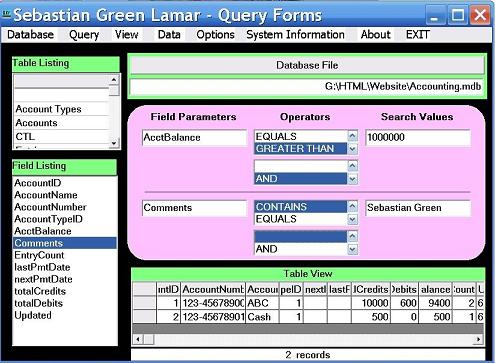Click Table View scroll right arrow

(478, 339)
